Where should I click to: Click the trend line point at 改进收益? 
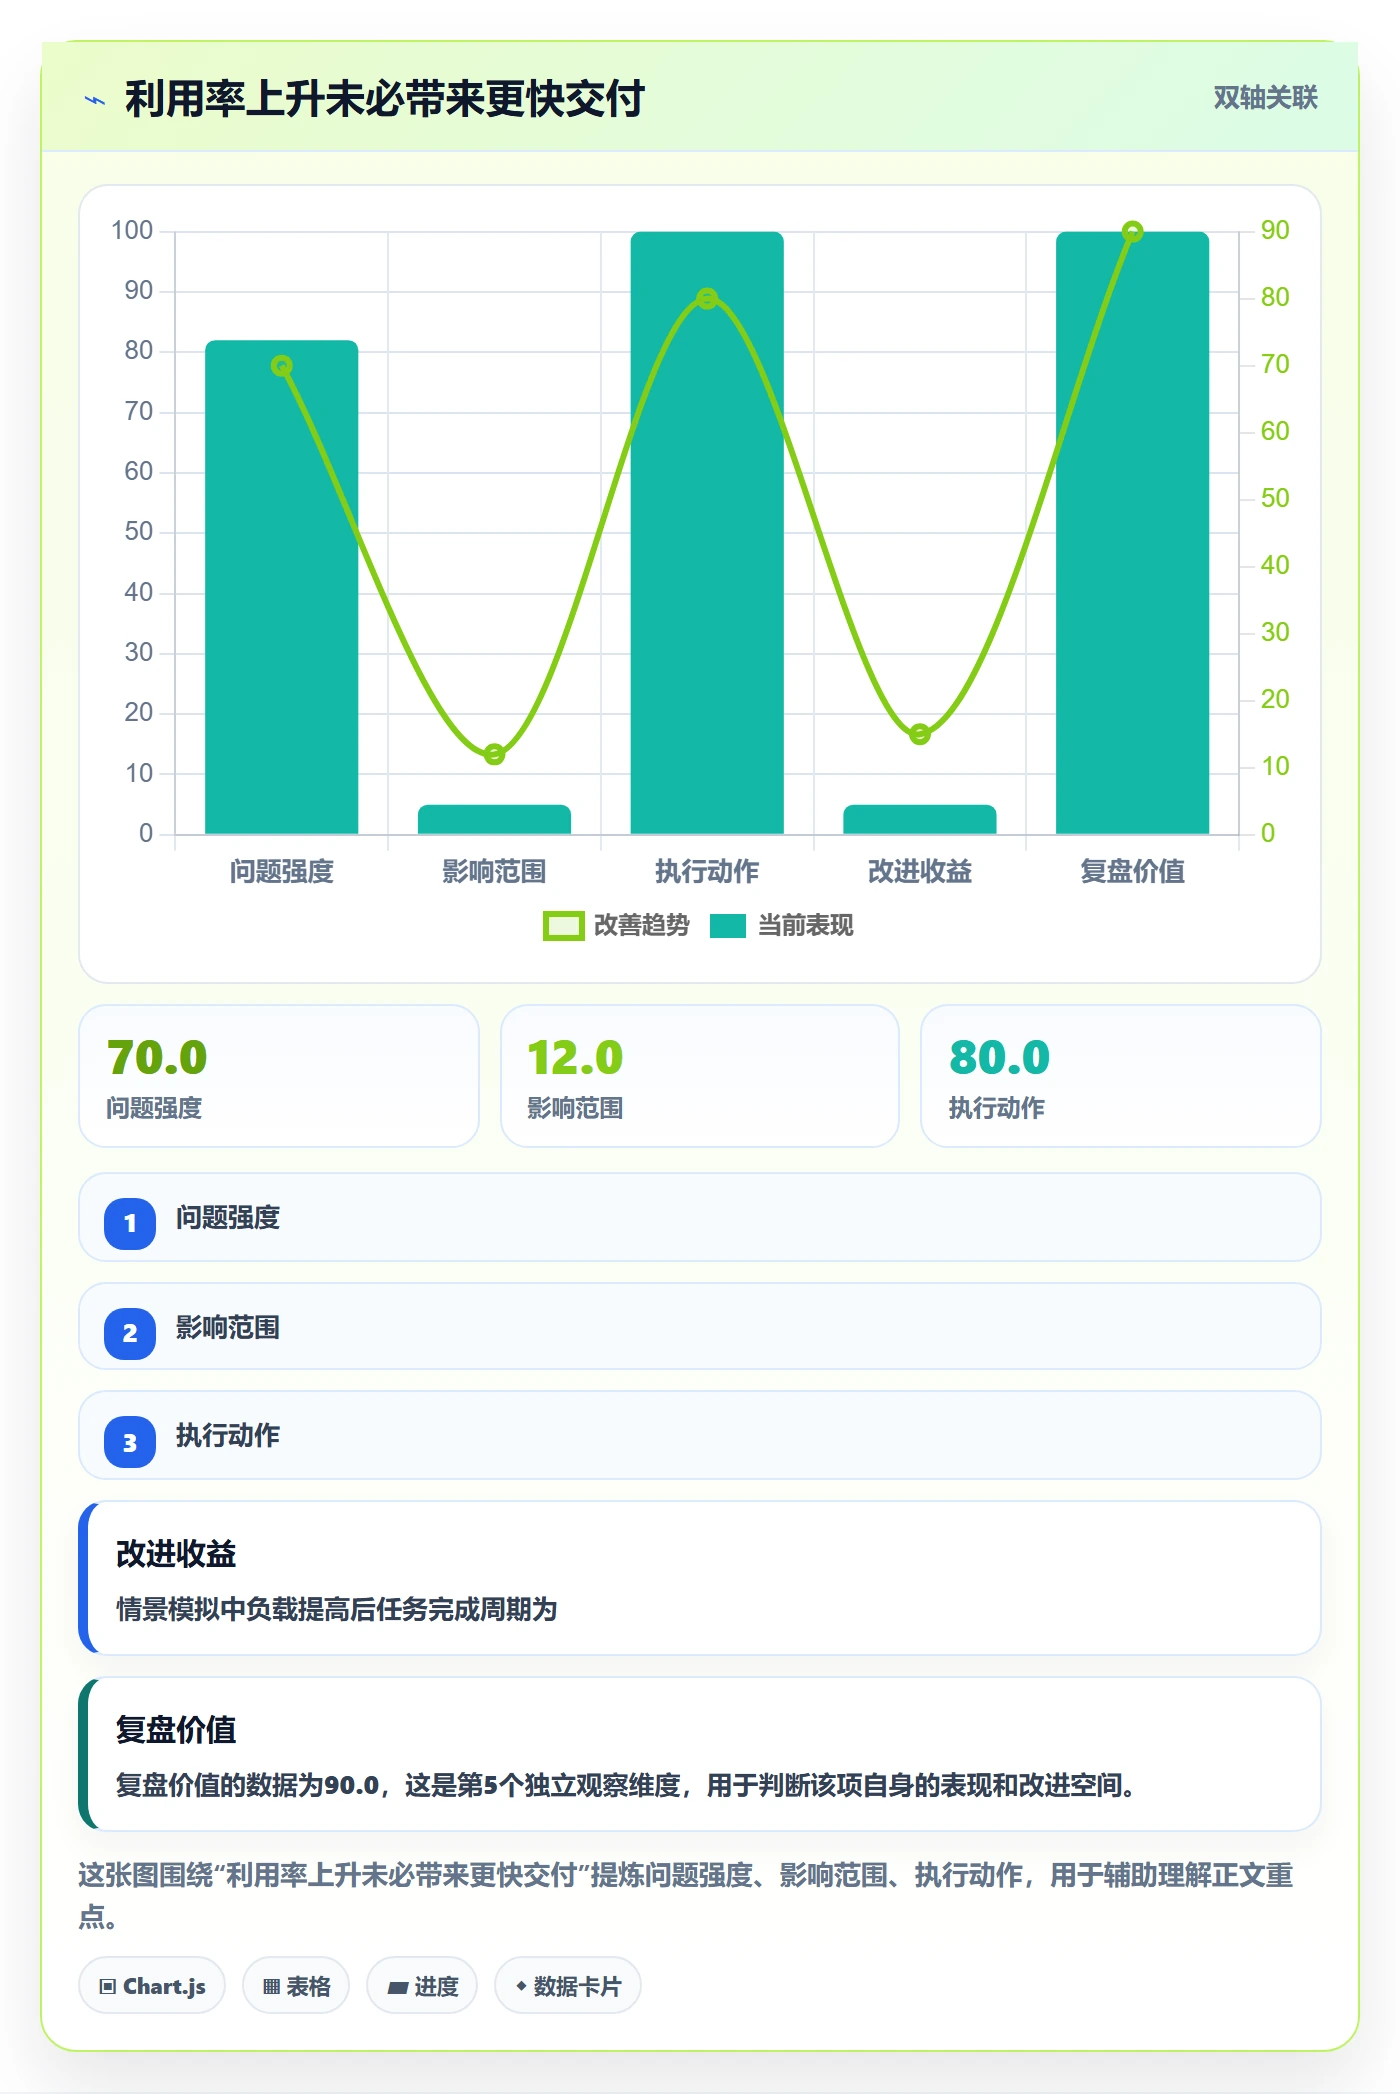coord(920,734)
